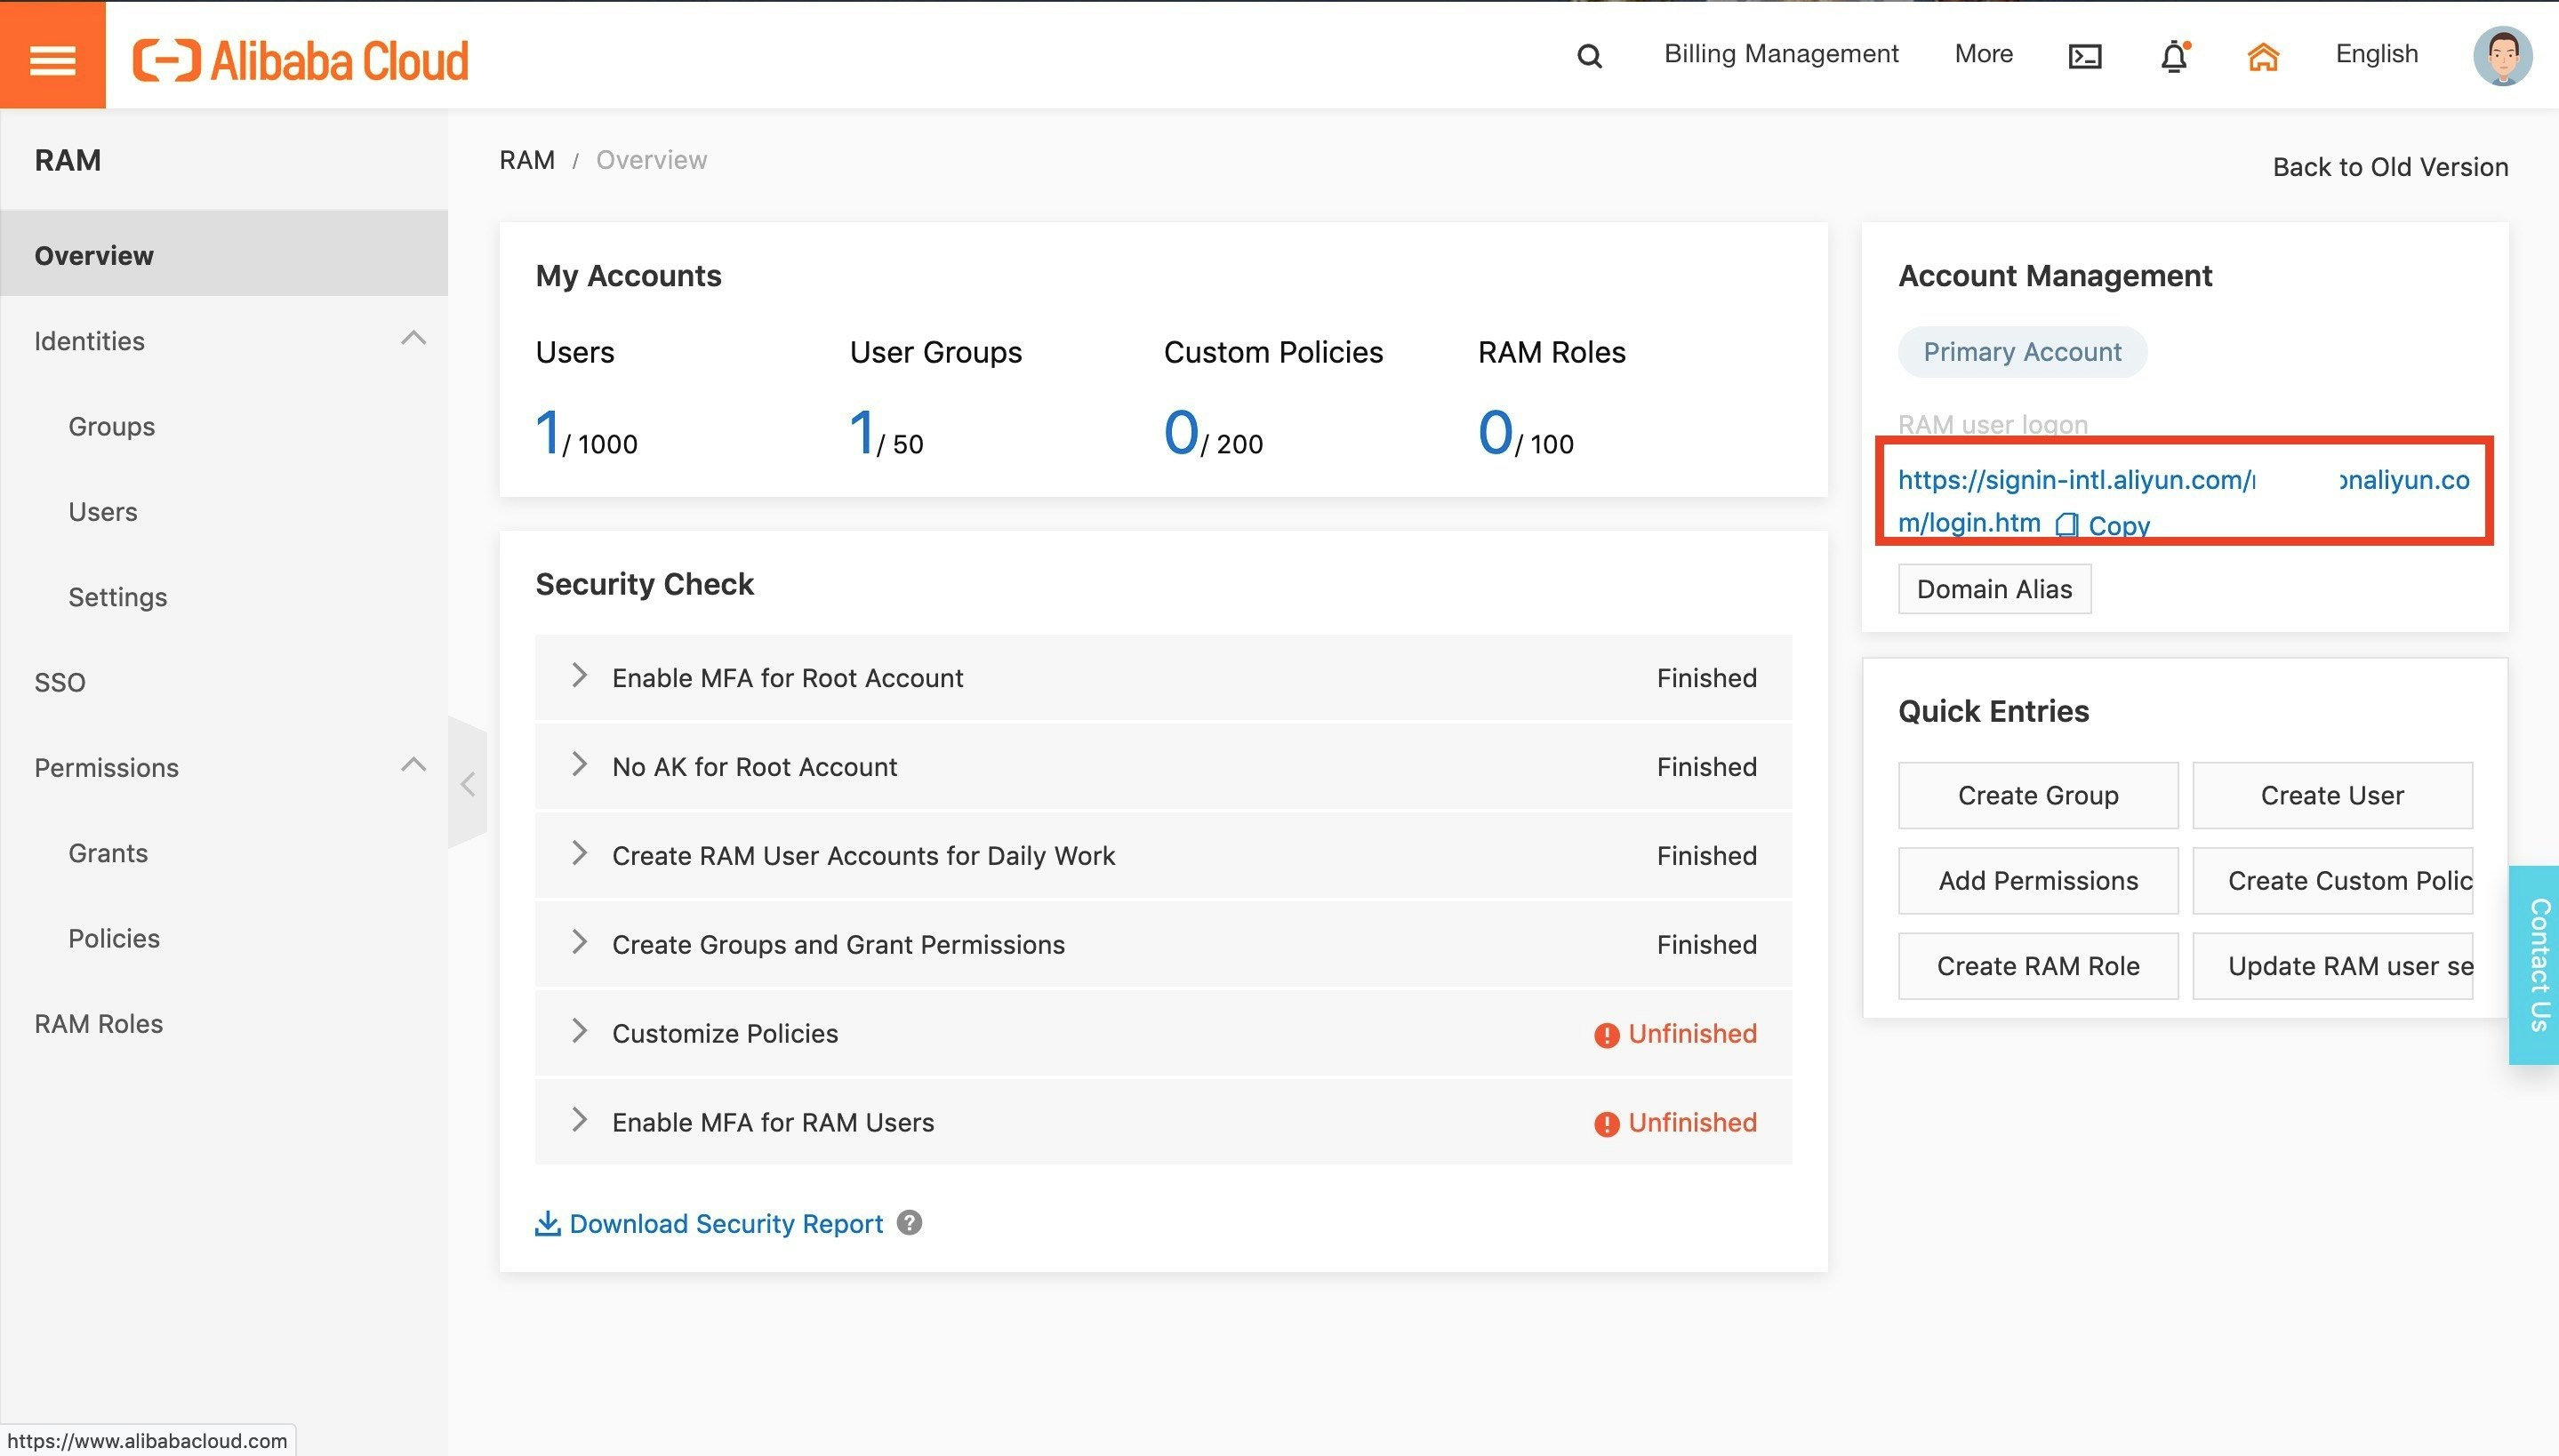Expand No AK for Root Account row
The height and width of the screenshot is (1456, 2559).
pyautogui.click(x=579, y=764)
